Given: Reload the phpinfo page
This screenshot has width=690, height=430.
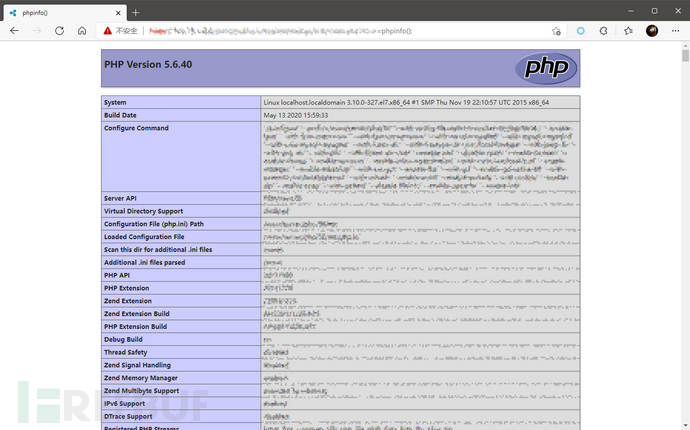Looking at the screenshot, I should click(59, 31).
